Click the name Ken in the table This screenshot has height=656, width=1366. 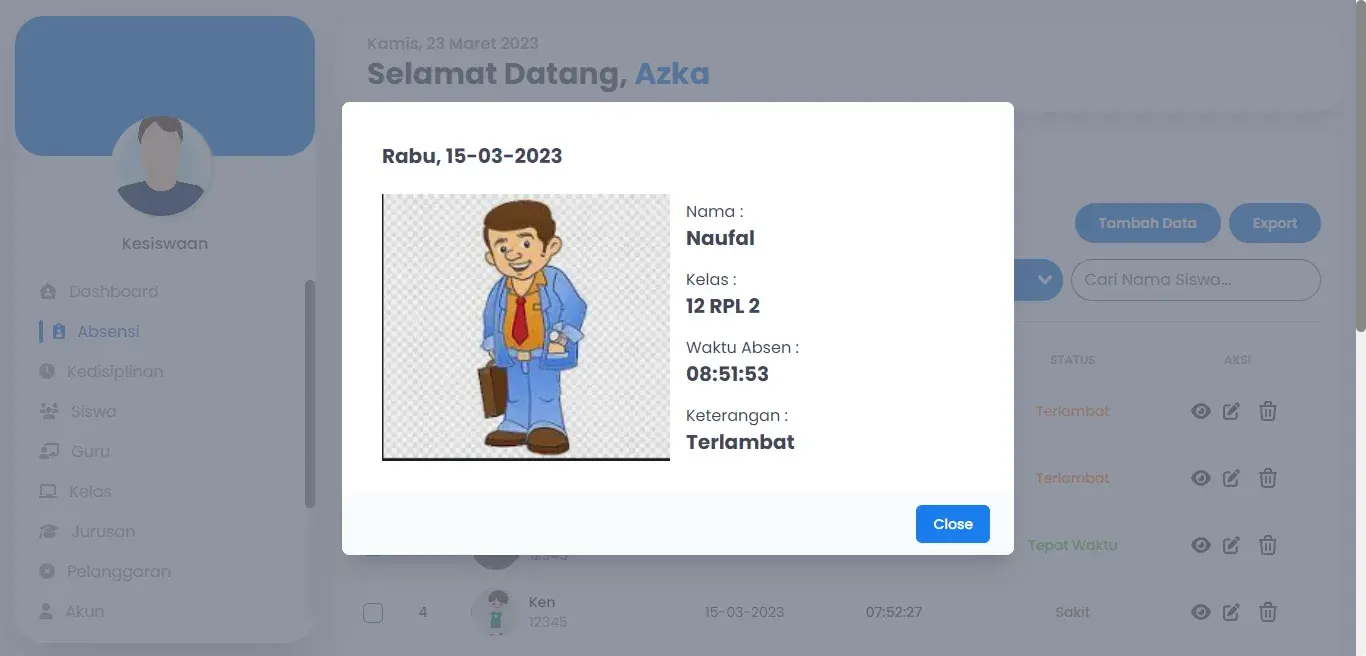point(542,602)
